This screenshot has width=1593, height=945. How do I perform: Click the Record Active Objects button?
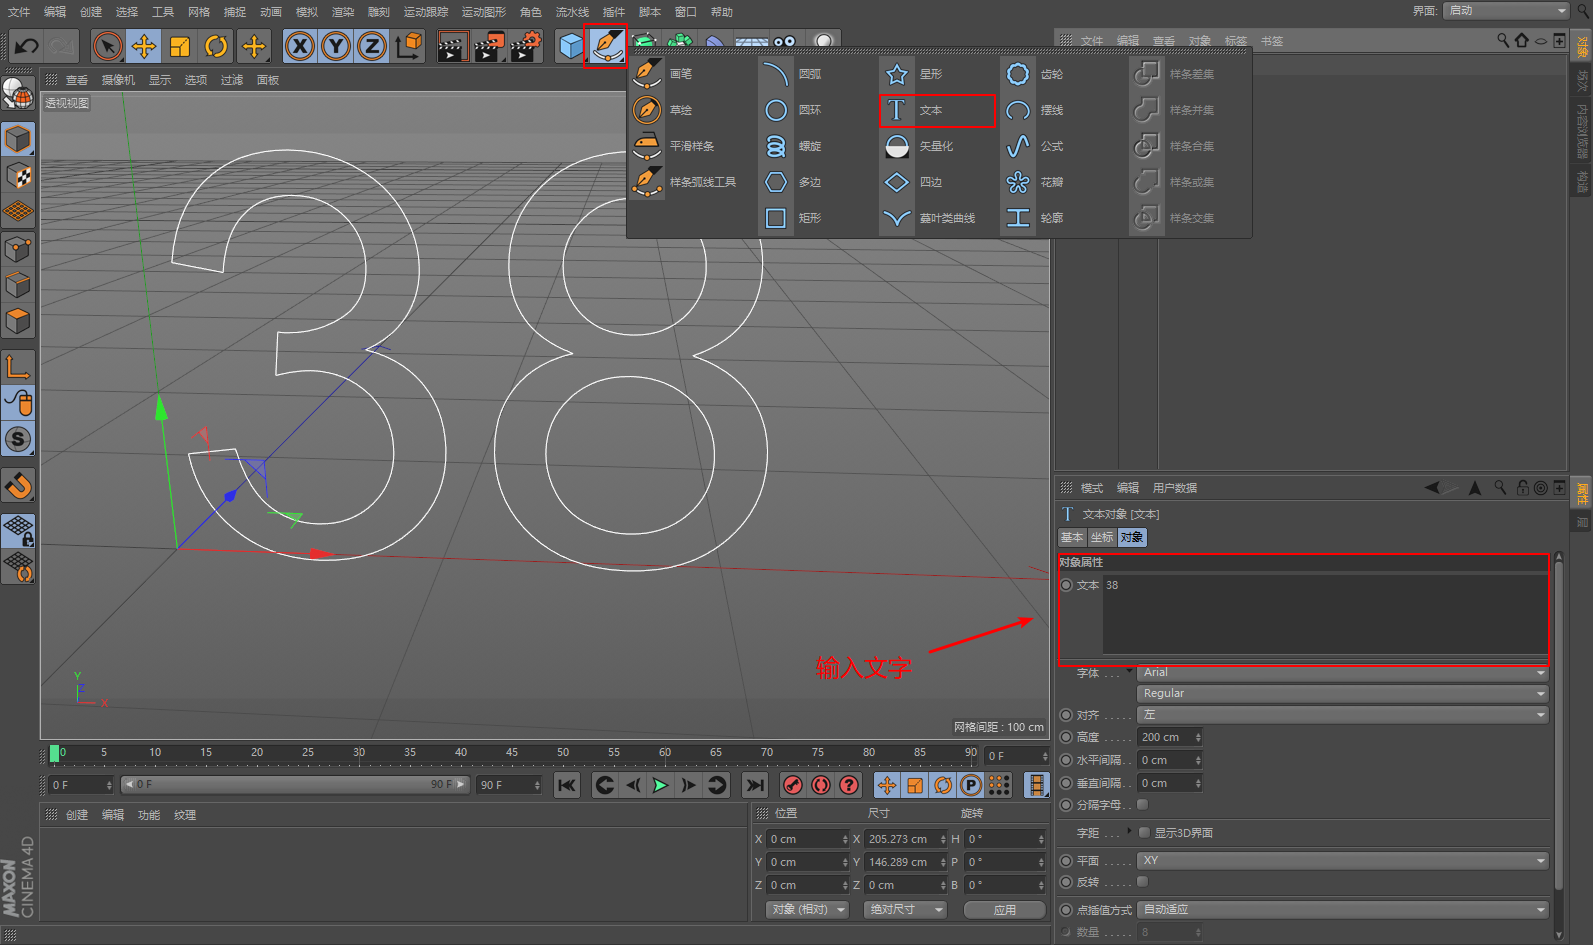pos(793,785)
